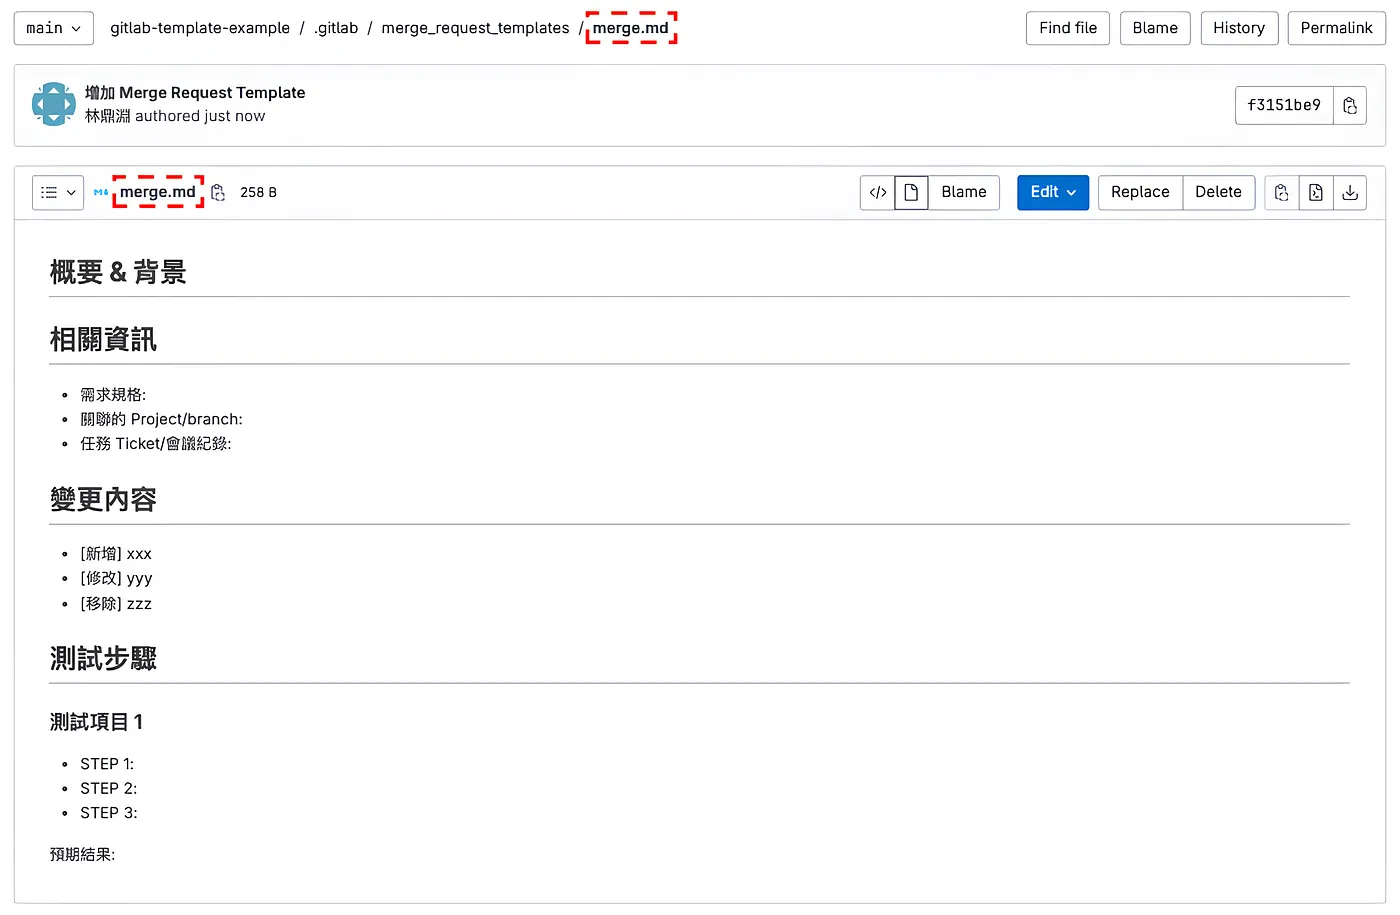Click the 測試步驟 heading
Screen dimensions: 1400x915
point(103,658)
